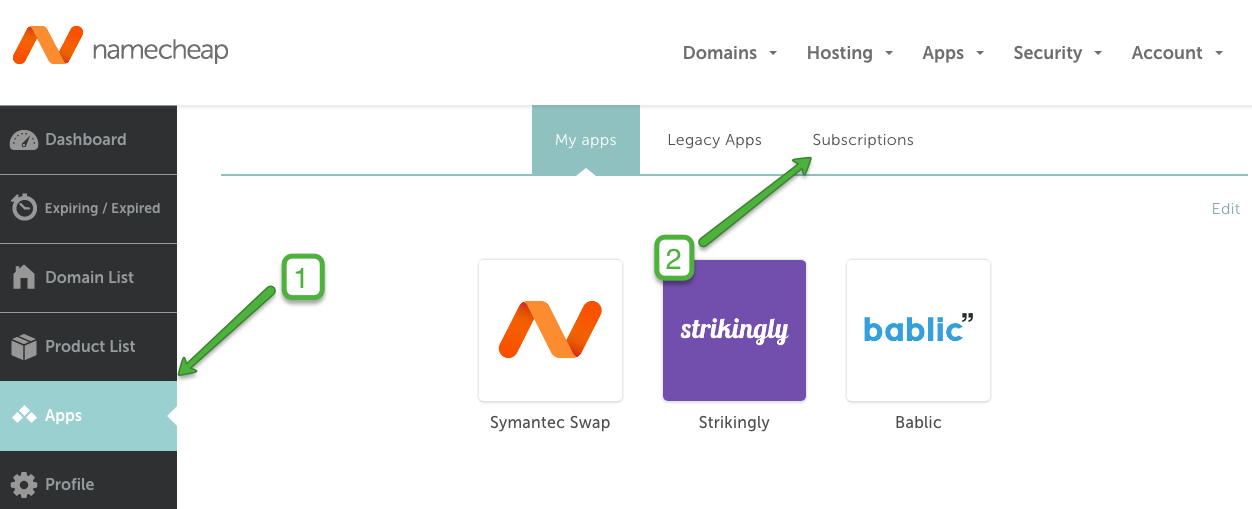Screen dimensions: 1252x509
Task: Go to Dashboard in the sidebar
Action: [x=88, y=140]
